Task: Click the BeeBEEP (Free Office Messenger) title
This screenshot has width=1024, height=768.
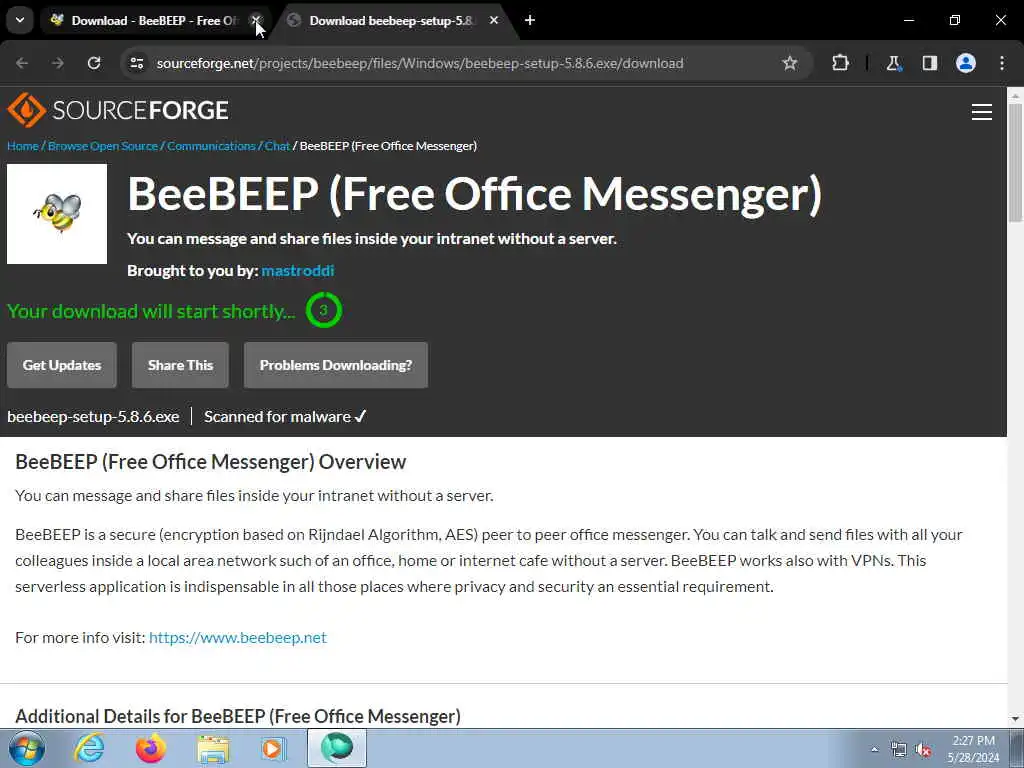Action: click(x=475, y=194)
